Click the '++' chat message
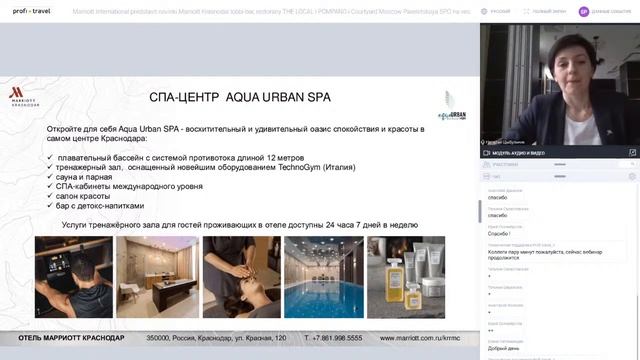The width and height of the screenshot is (640, 360). click(x=491, y=330)
